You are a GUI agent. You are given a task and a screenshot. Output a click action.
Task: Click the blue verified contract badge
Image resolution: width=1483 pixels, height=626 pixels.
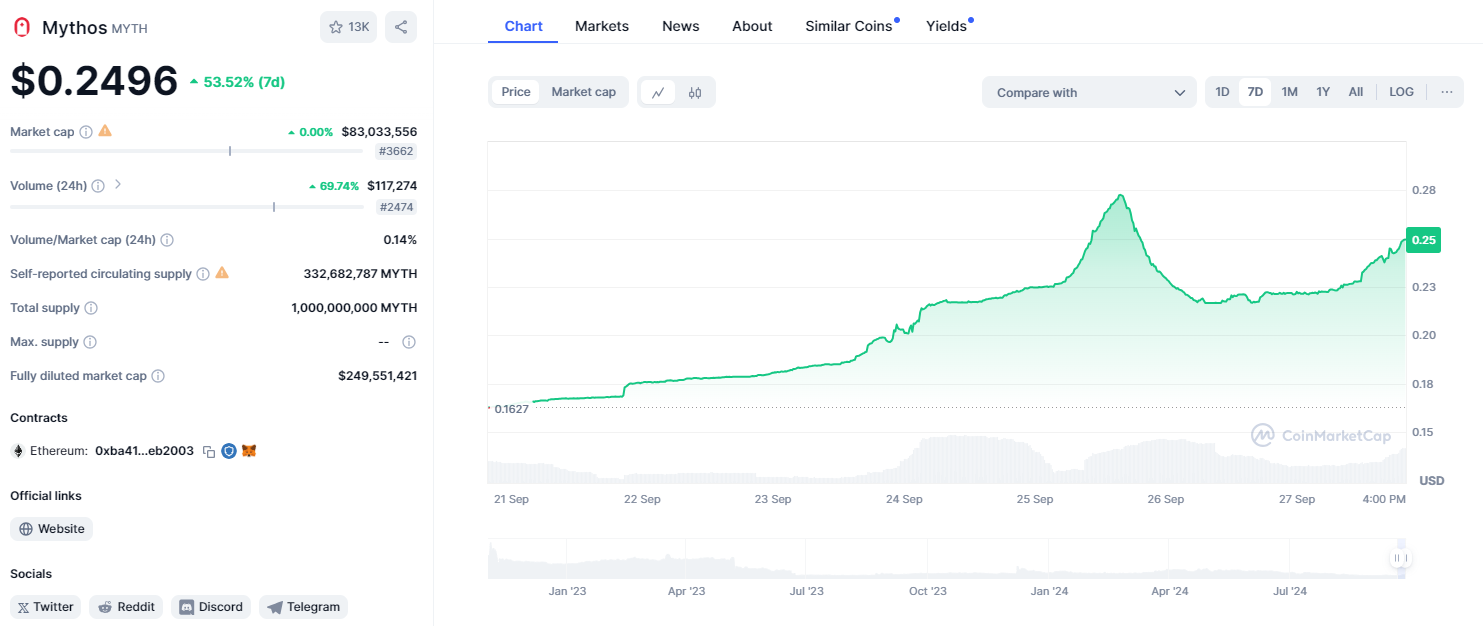point(229,451)
